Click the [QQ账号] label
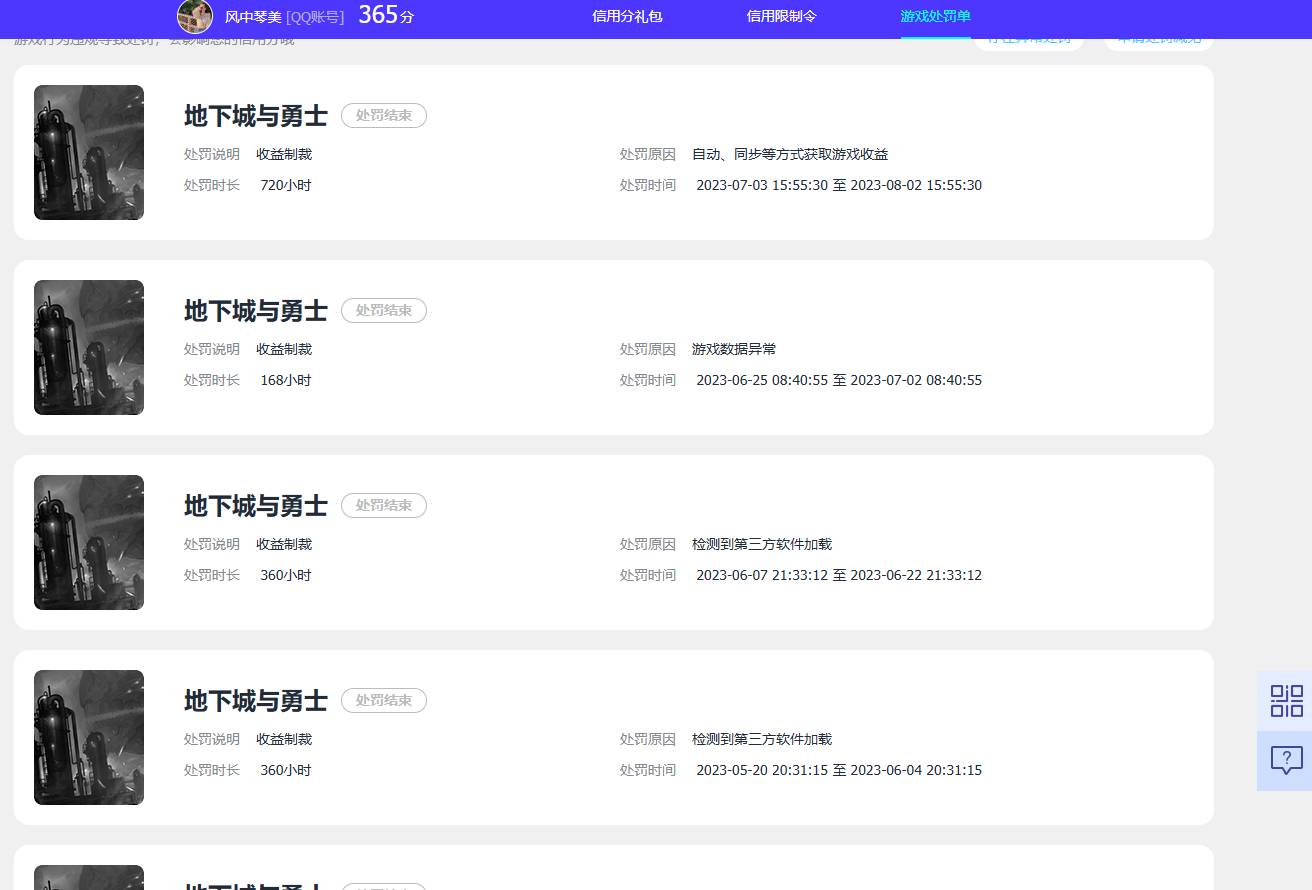 pos(315,17)
